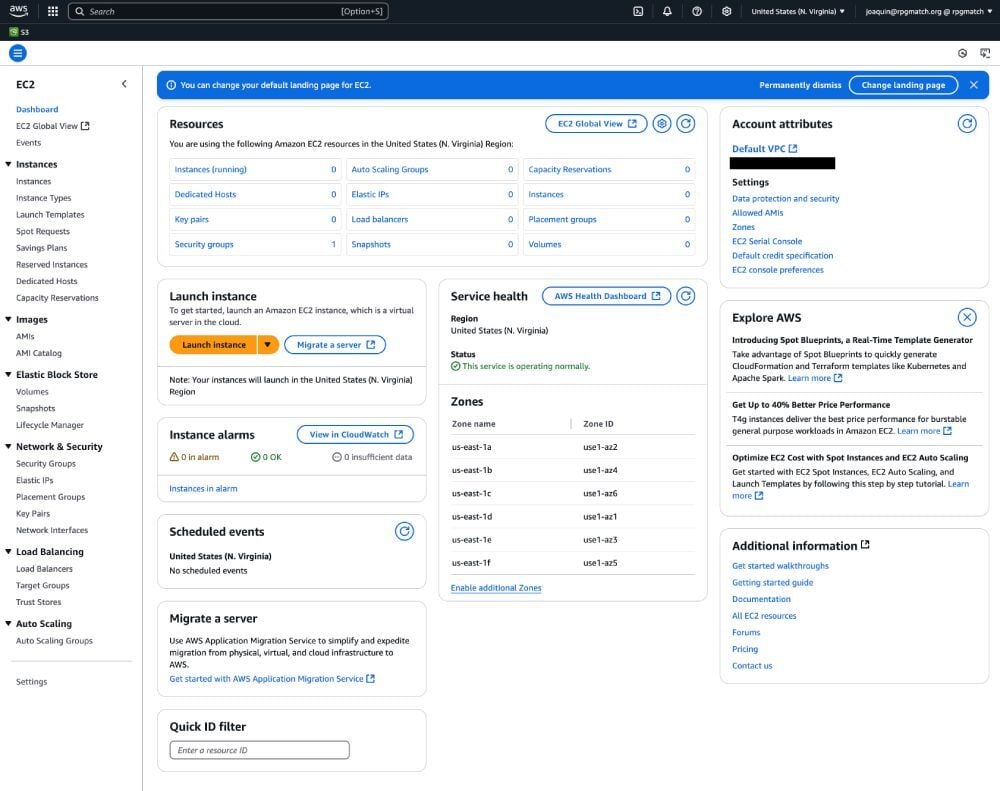Collapse the Instances sidebar section
This screenshot has width=1000, height=791.
8,164
